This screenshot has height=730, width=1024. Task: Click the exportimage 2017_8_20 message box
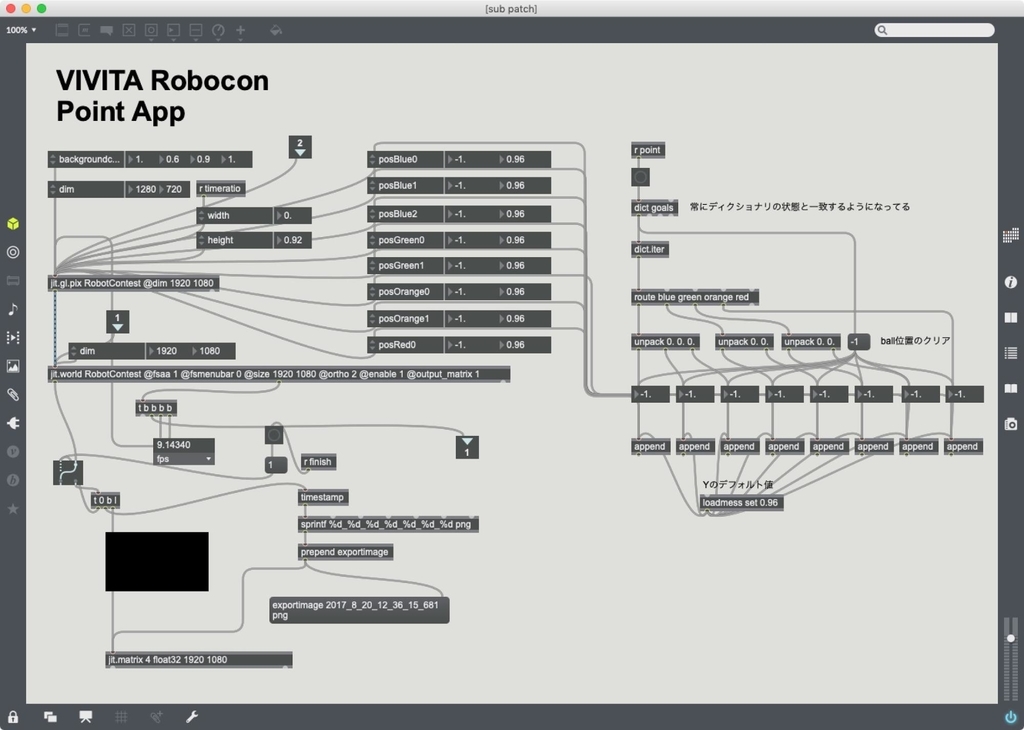point(359,610)
